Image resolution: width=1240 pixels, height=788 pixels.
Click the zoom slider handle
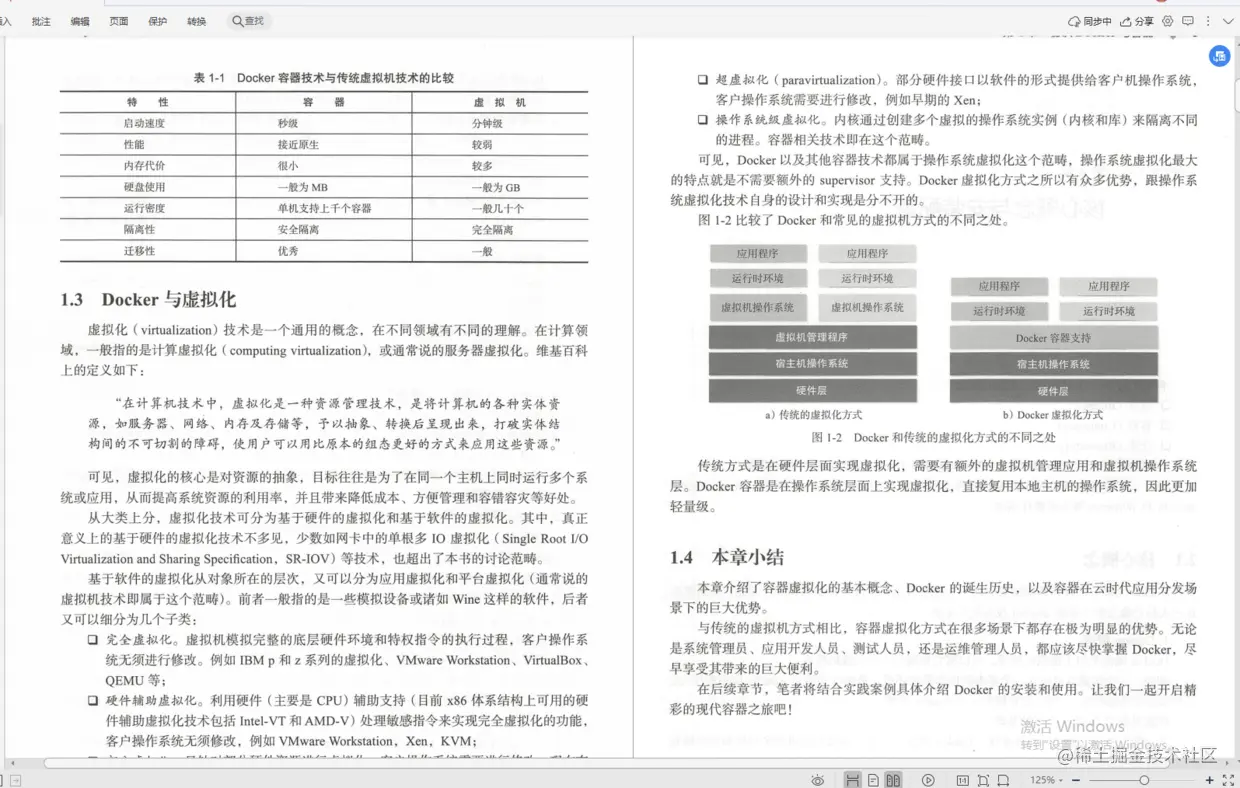tap(1144, 780)
